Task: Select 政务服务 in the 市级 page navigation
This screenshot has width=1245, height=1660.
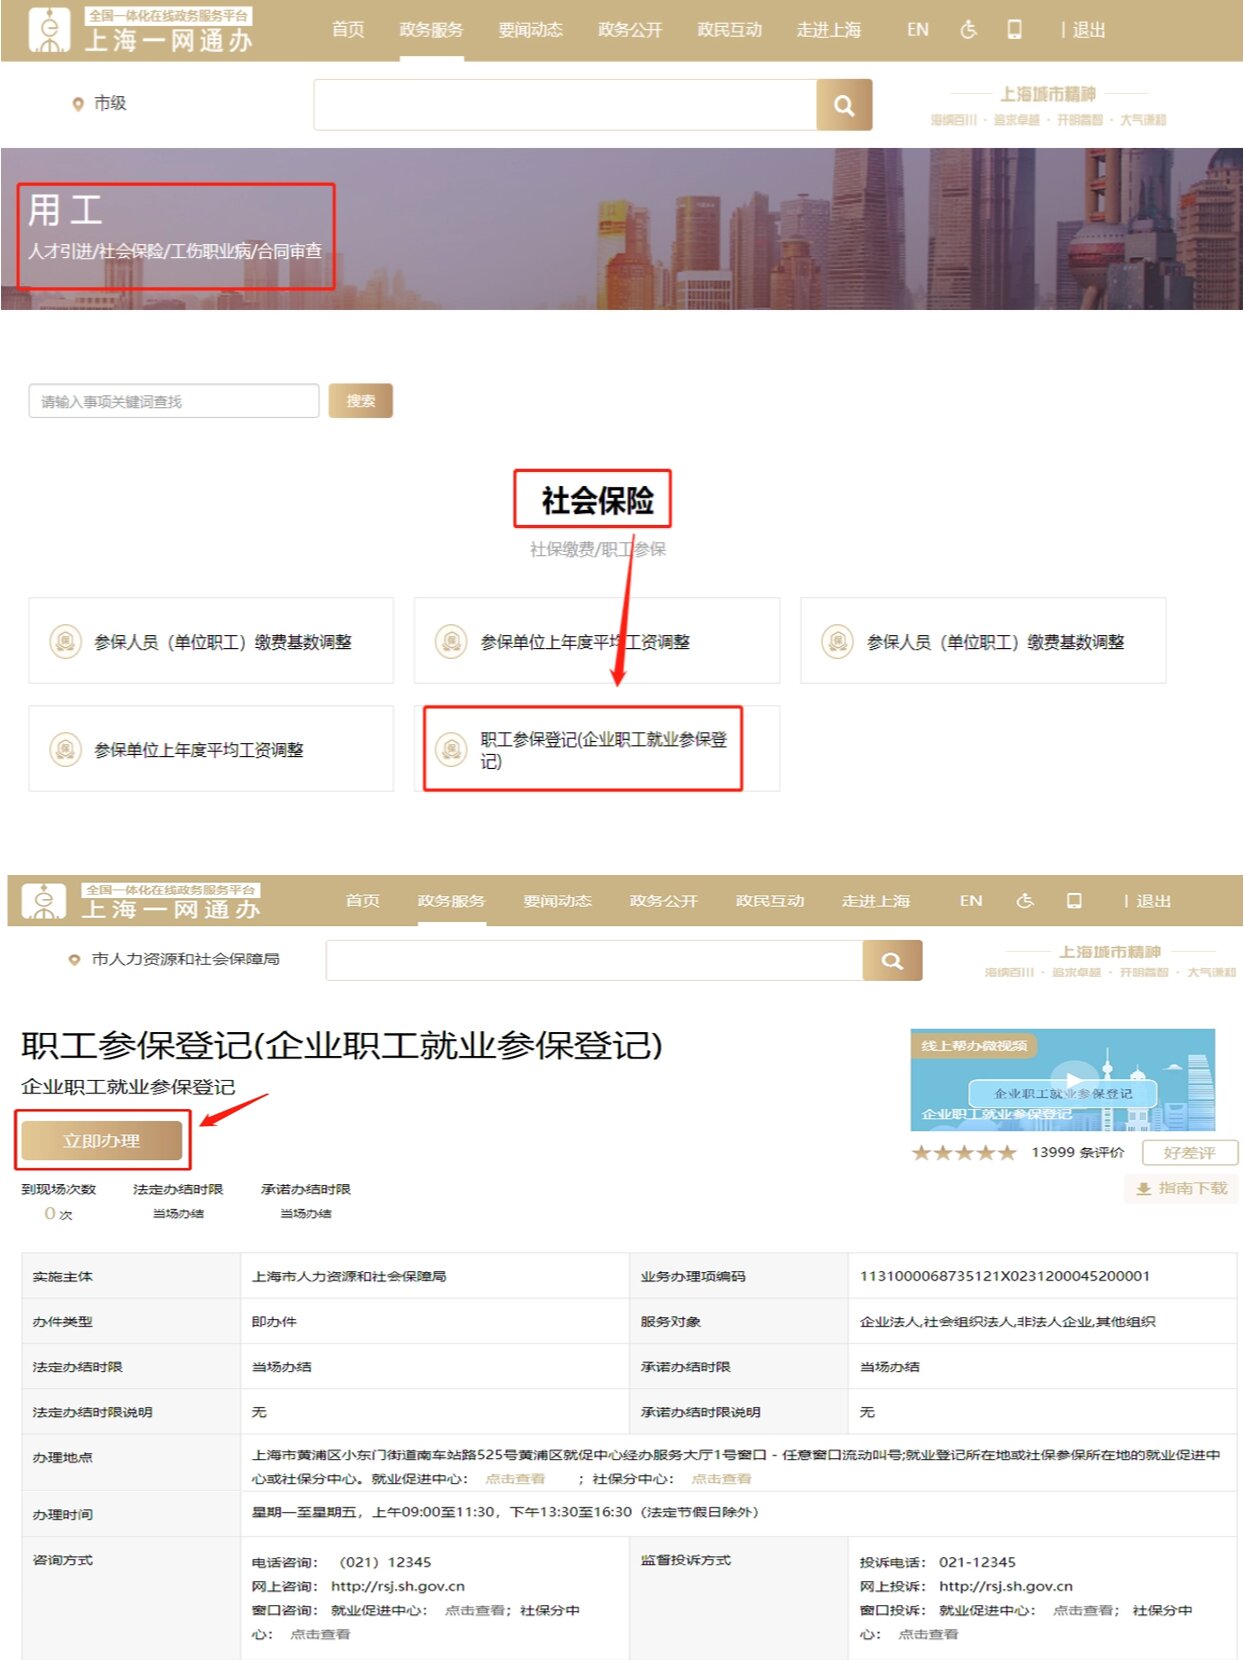Action: point(431,30)
